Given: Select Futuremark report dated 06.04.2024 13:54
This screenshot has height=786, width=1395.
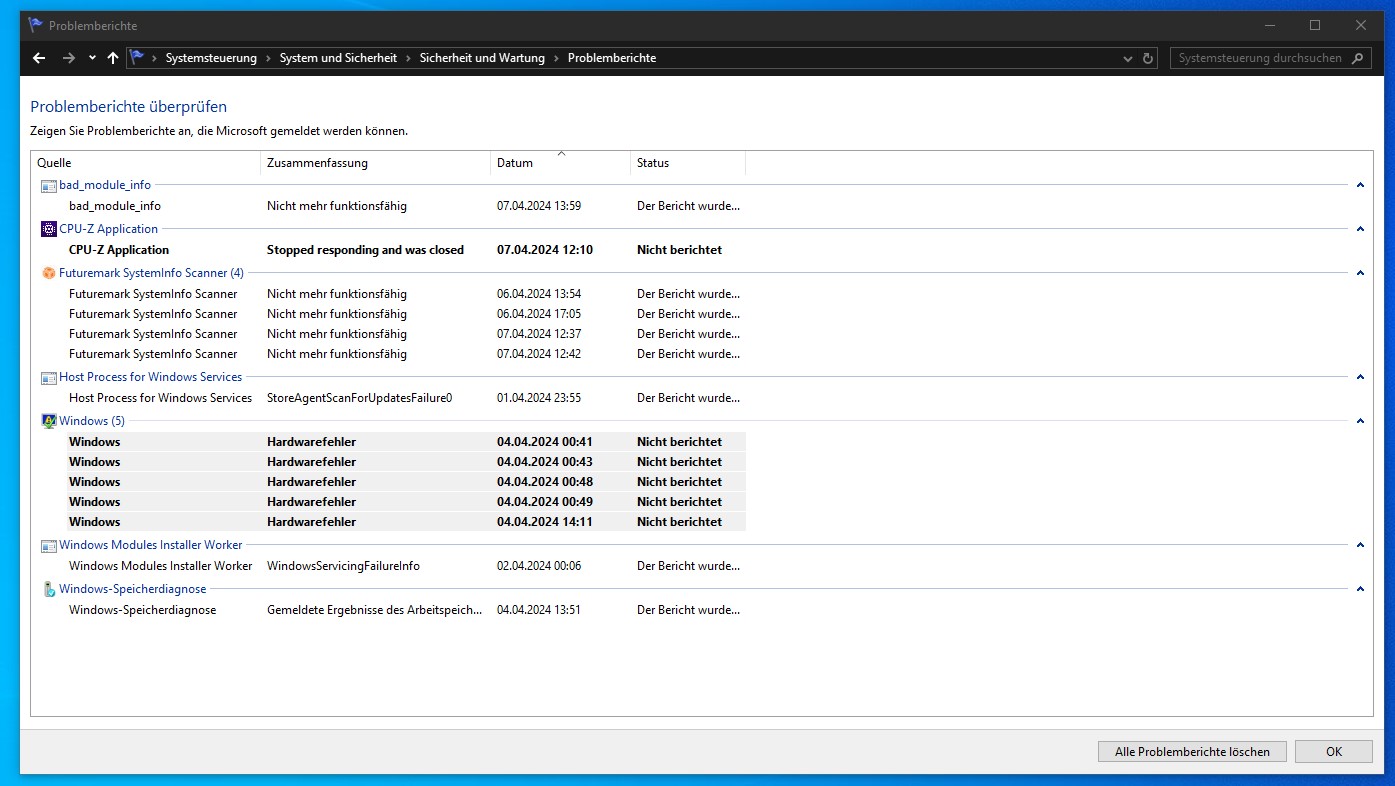Looking at the screenshot, I should click(406, 294).
